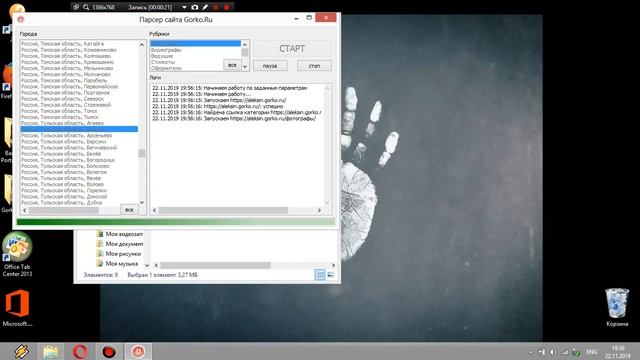Screen dimensions: 640x360
Task: Open Корзина recycle bin icon
Action: [x=617, y=307]
